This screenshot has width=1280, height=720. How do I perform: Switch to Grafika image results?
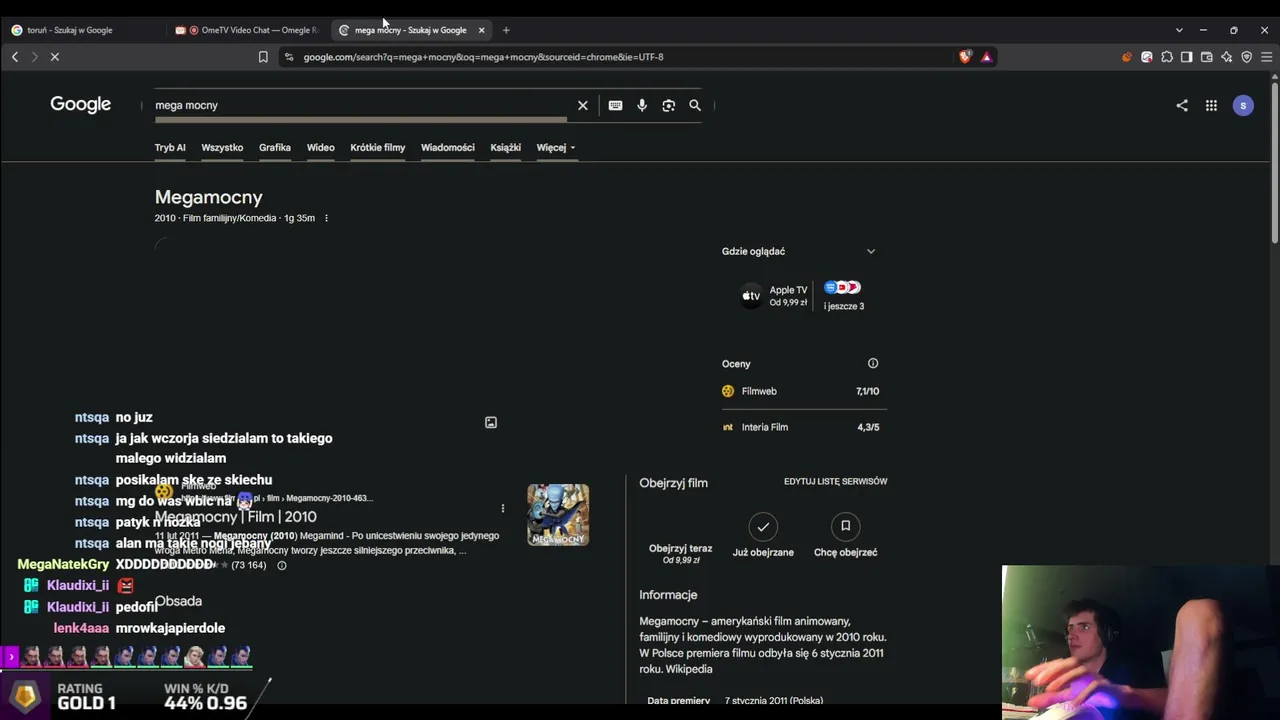pos(275,148)
